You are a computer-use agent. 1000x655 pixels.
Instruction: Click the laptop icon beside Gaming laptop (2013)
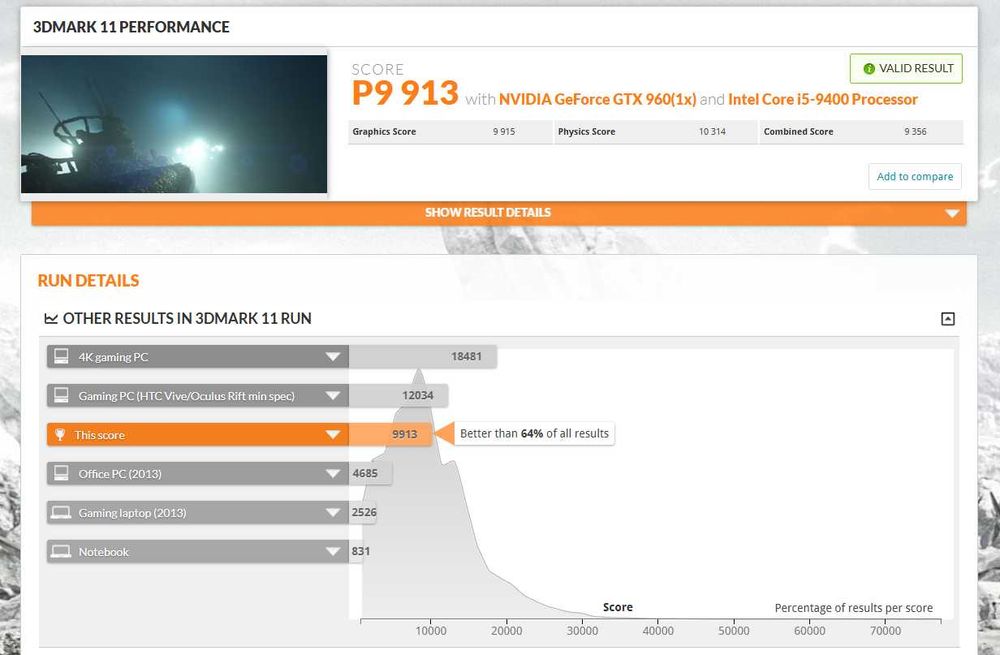tap(61, 513)
